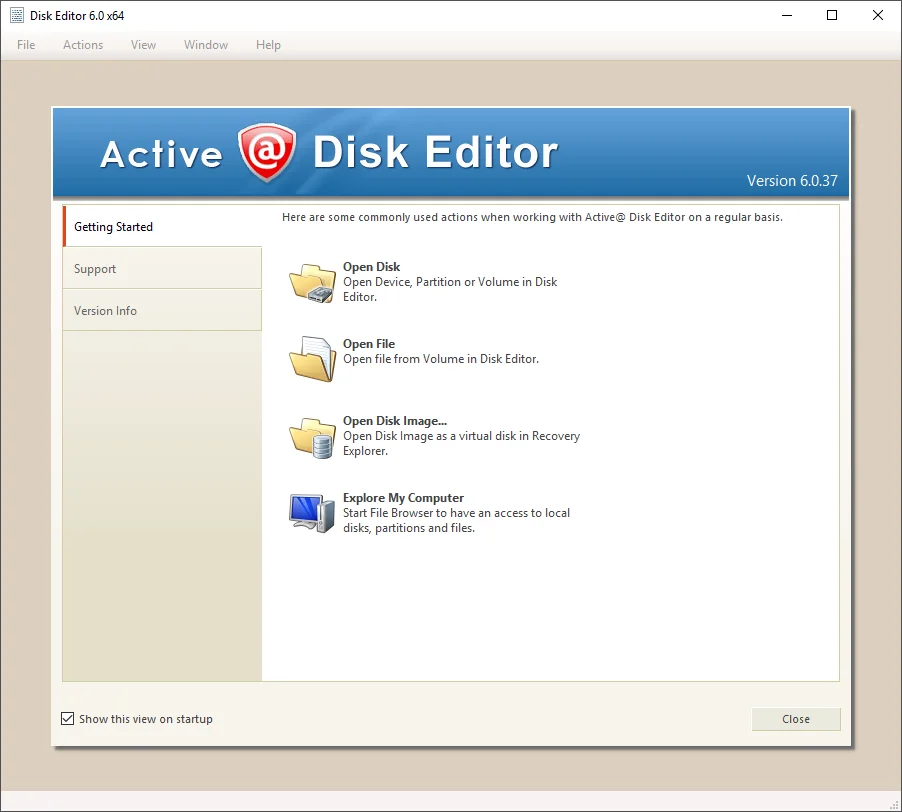902x812 pixels.
Task: Switch to the Support tab
Action: (162, 269)
